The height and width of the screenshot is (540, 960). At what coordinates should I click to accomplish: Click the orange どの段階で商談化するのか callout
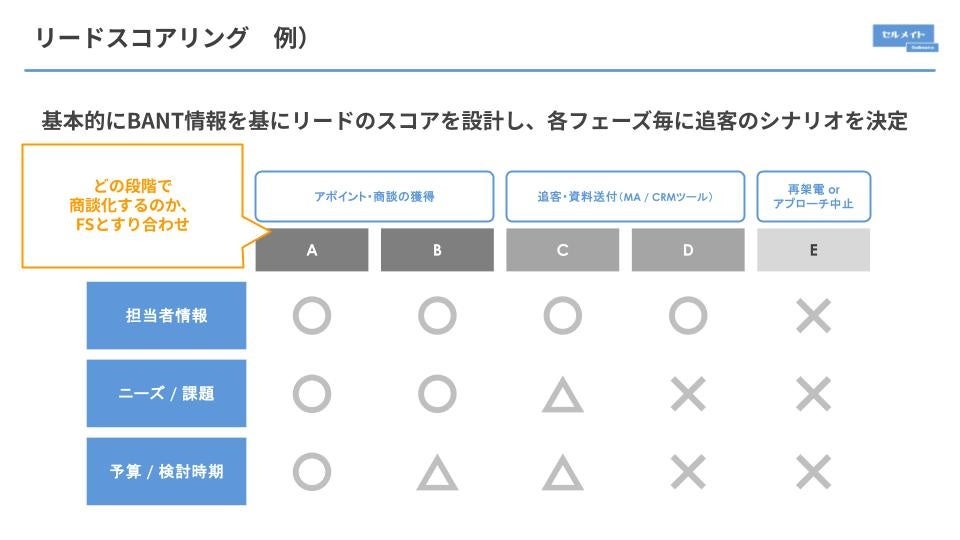pos(133,205)
